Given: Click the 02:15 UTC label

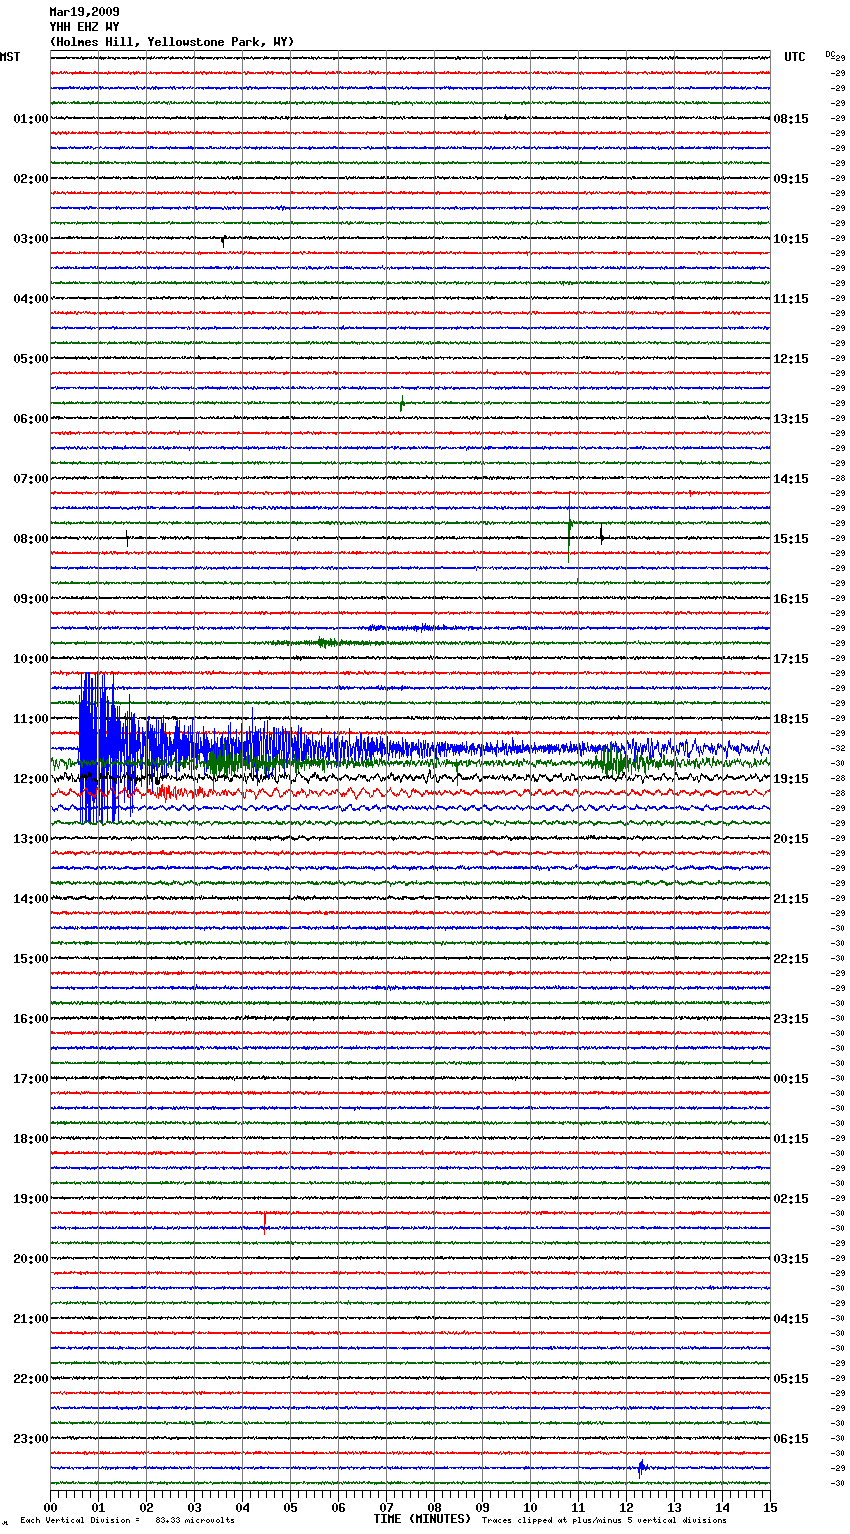Looking at the screenshot, I should click(x=791, y=1199).
